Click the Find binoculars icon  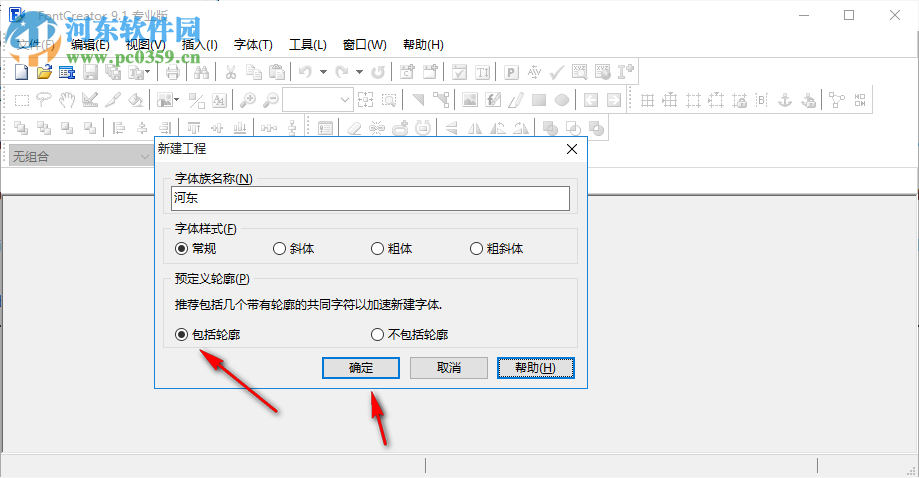(201, 72)
